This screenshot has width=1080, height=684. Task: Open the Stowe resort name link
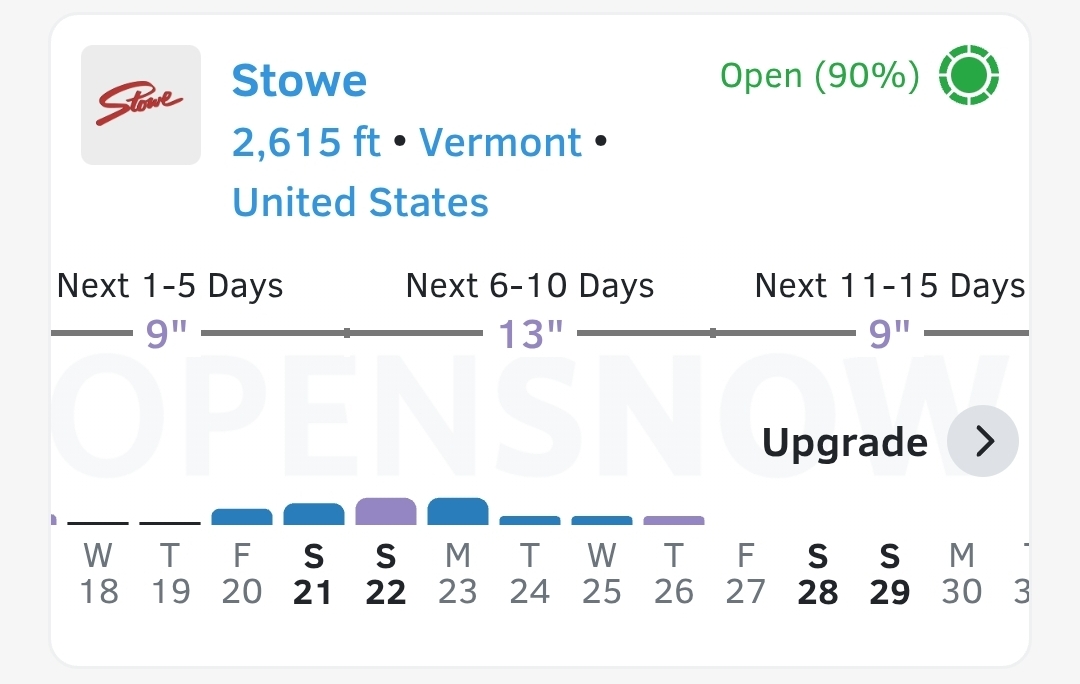pyautogui.click(x=299, y=81)
